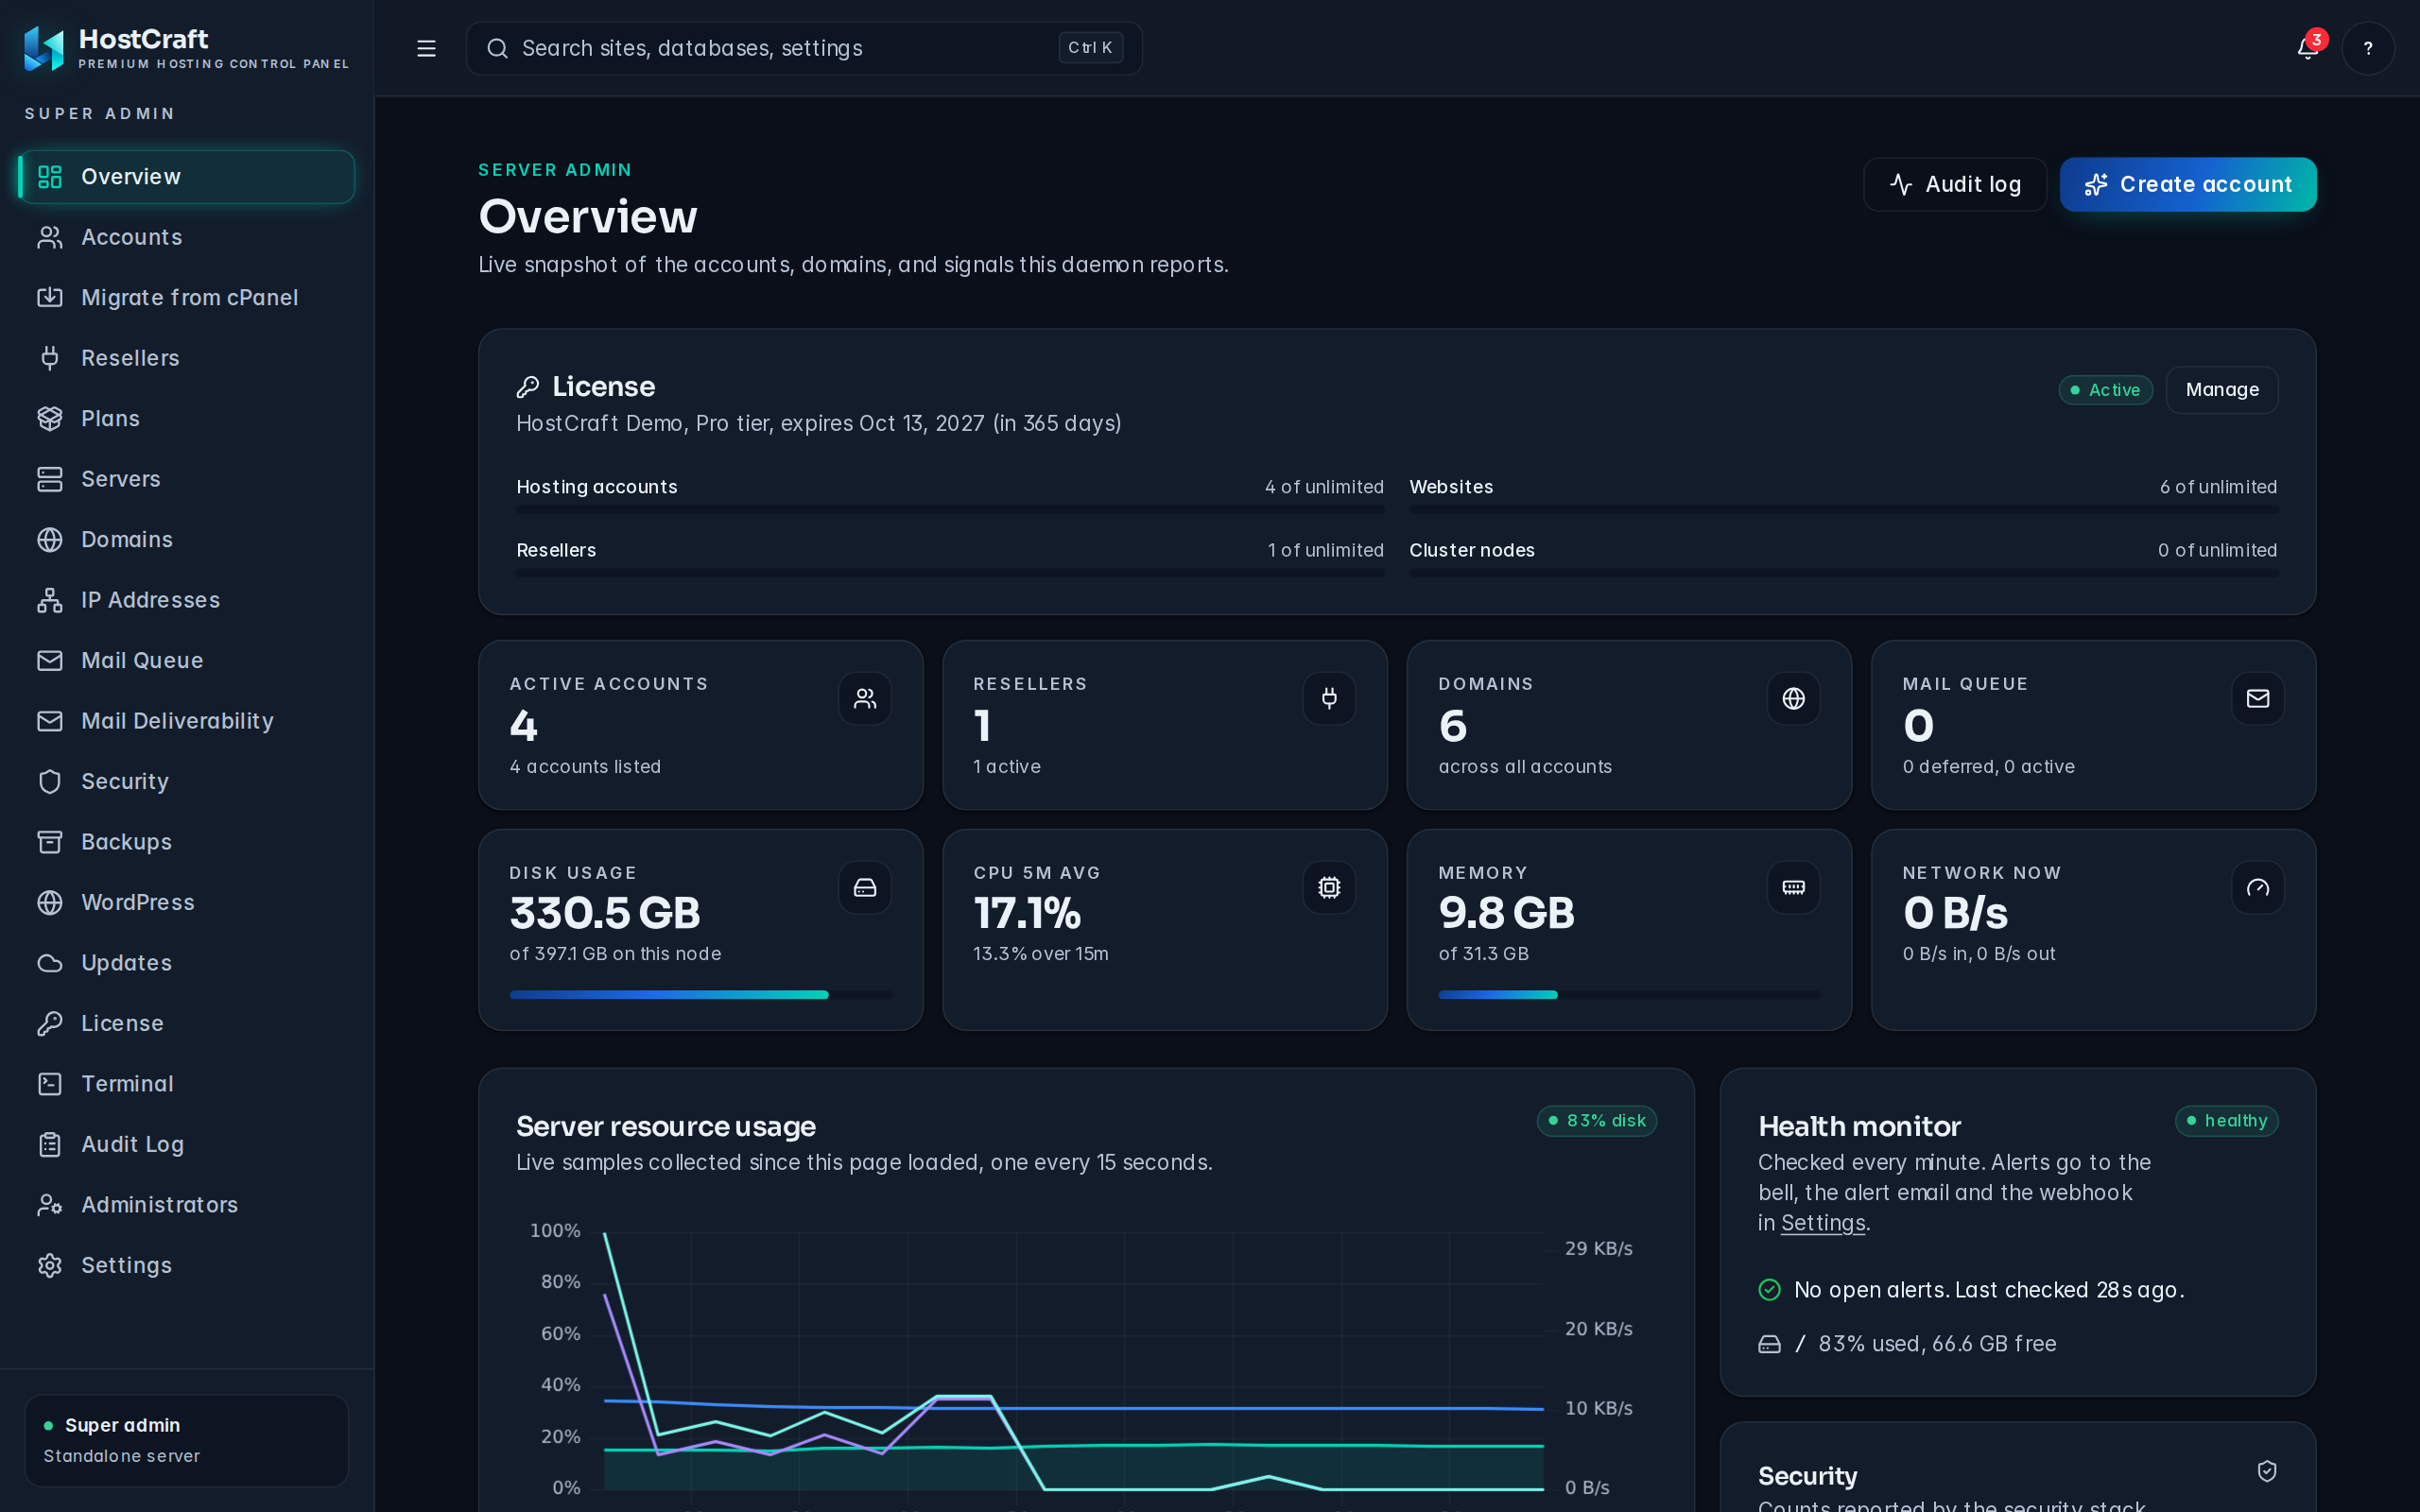Click the memory icon in Memory card
Image resolution: width=2420 pixels, height=1512 pixels.
pos(1793,887)
